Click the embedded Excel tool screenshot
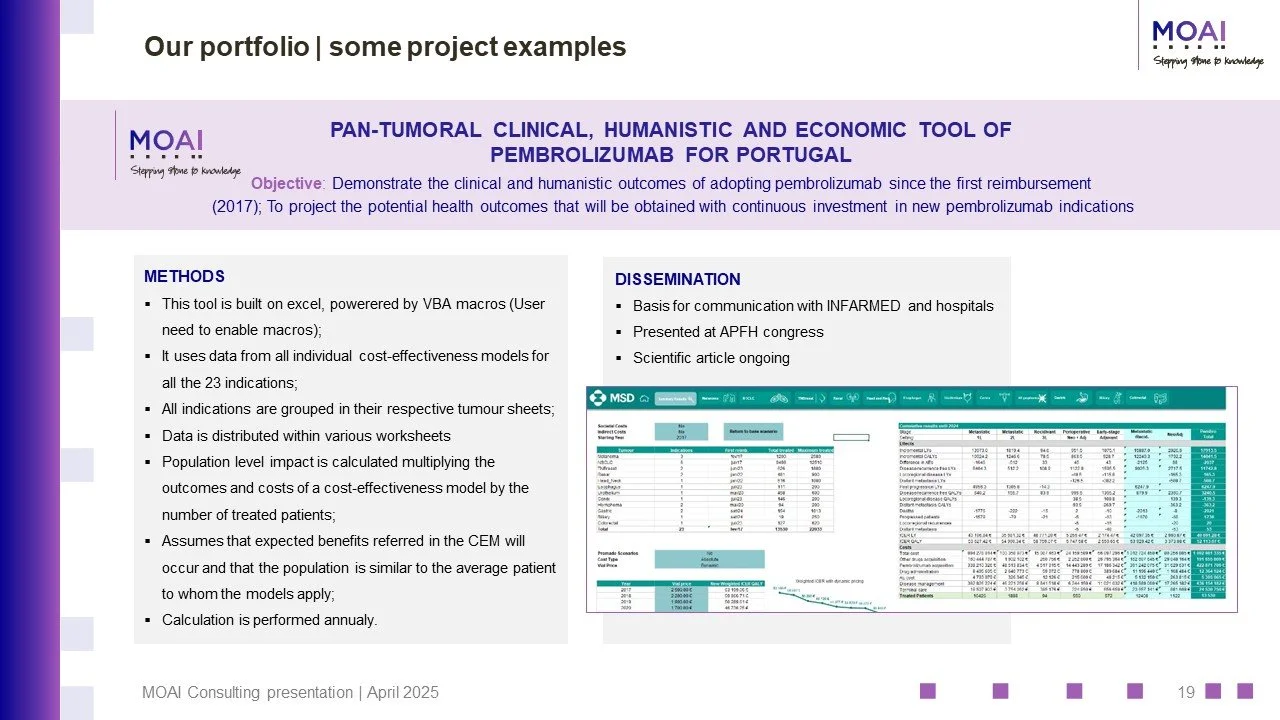Image resolution: width=1280 pixels, height=720 pixels. point(912,499)
